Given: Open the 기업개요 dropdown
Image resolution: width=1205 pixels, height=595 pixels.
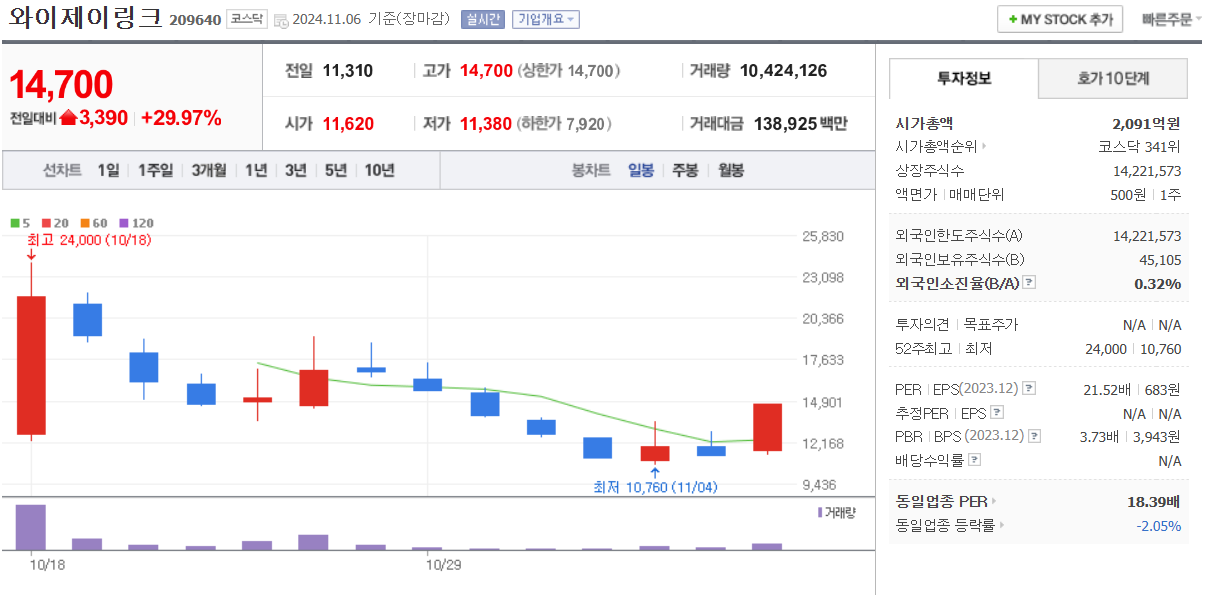Looking at the screenshot, I should pyautogui.click(x=545, y=19).
